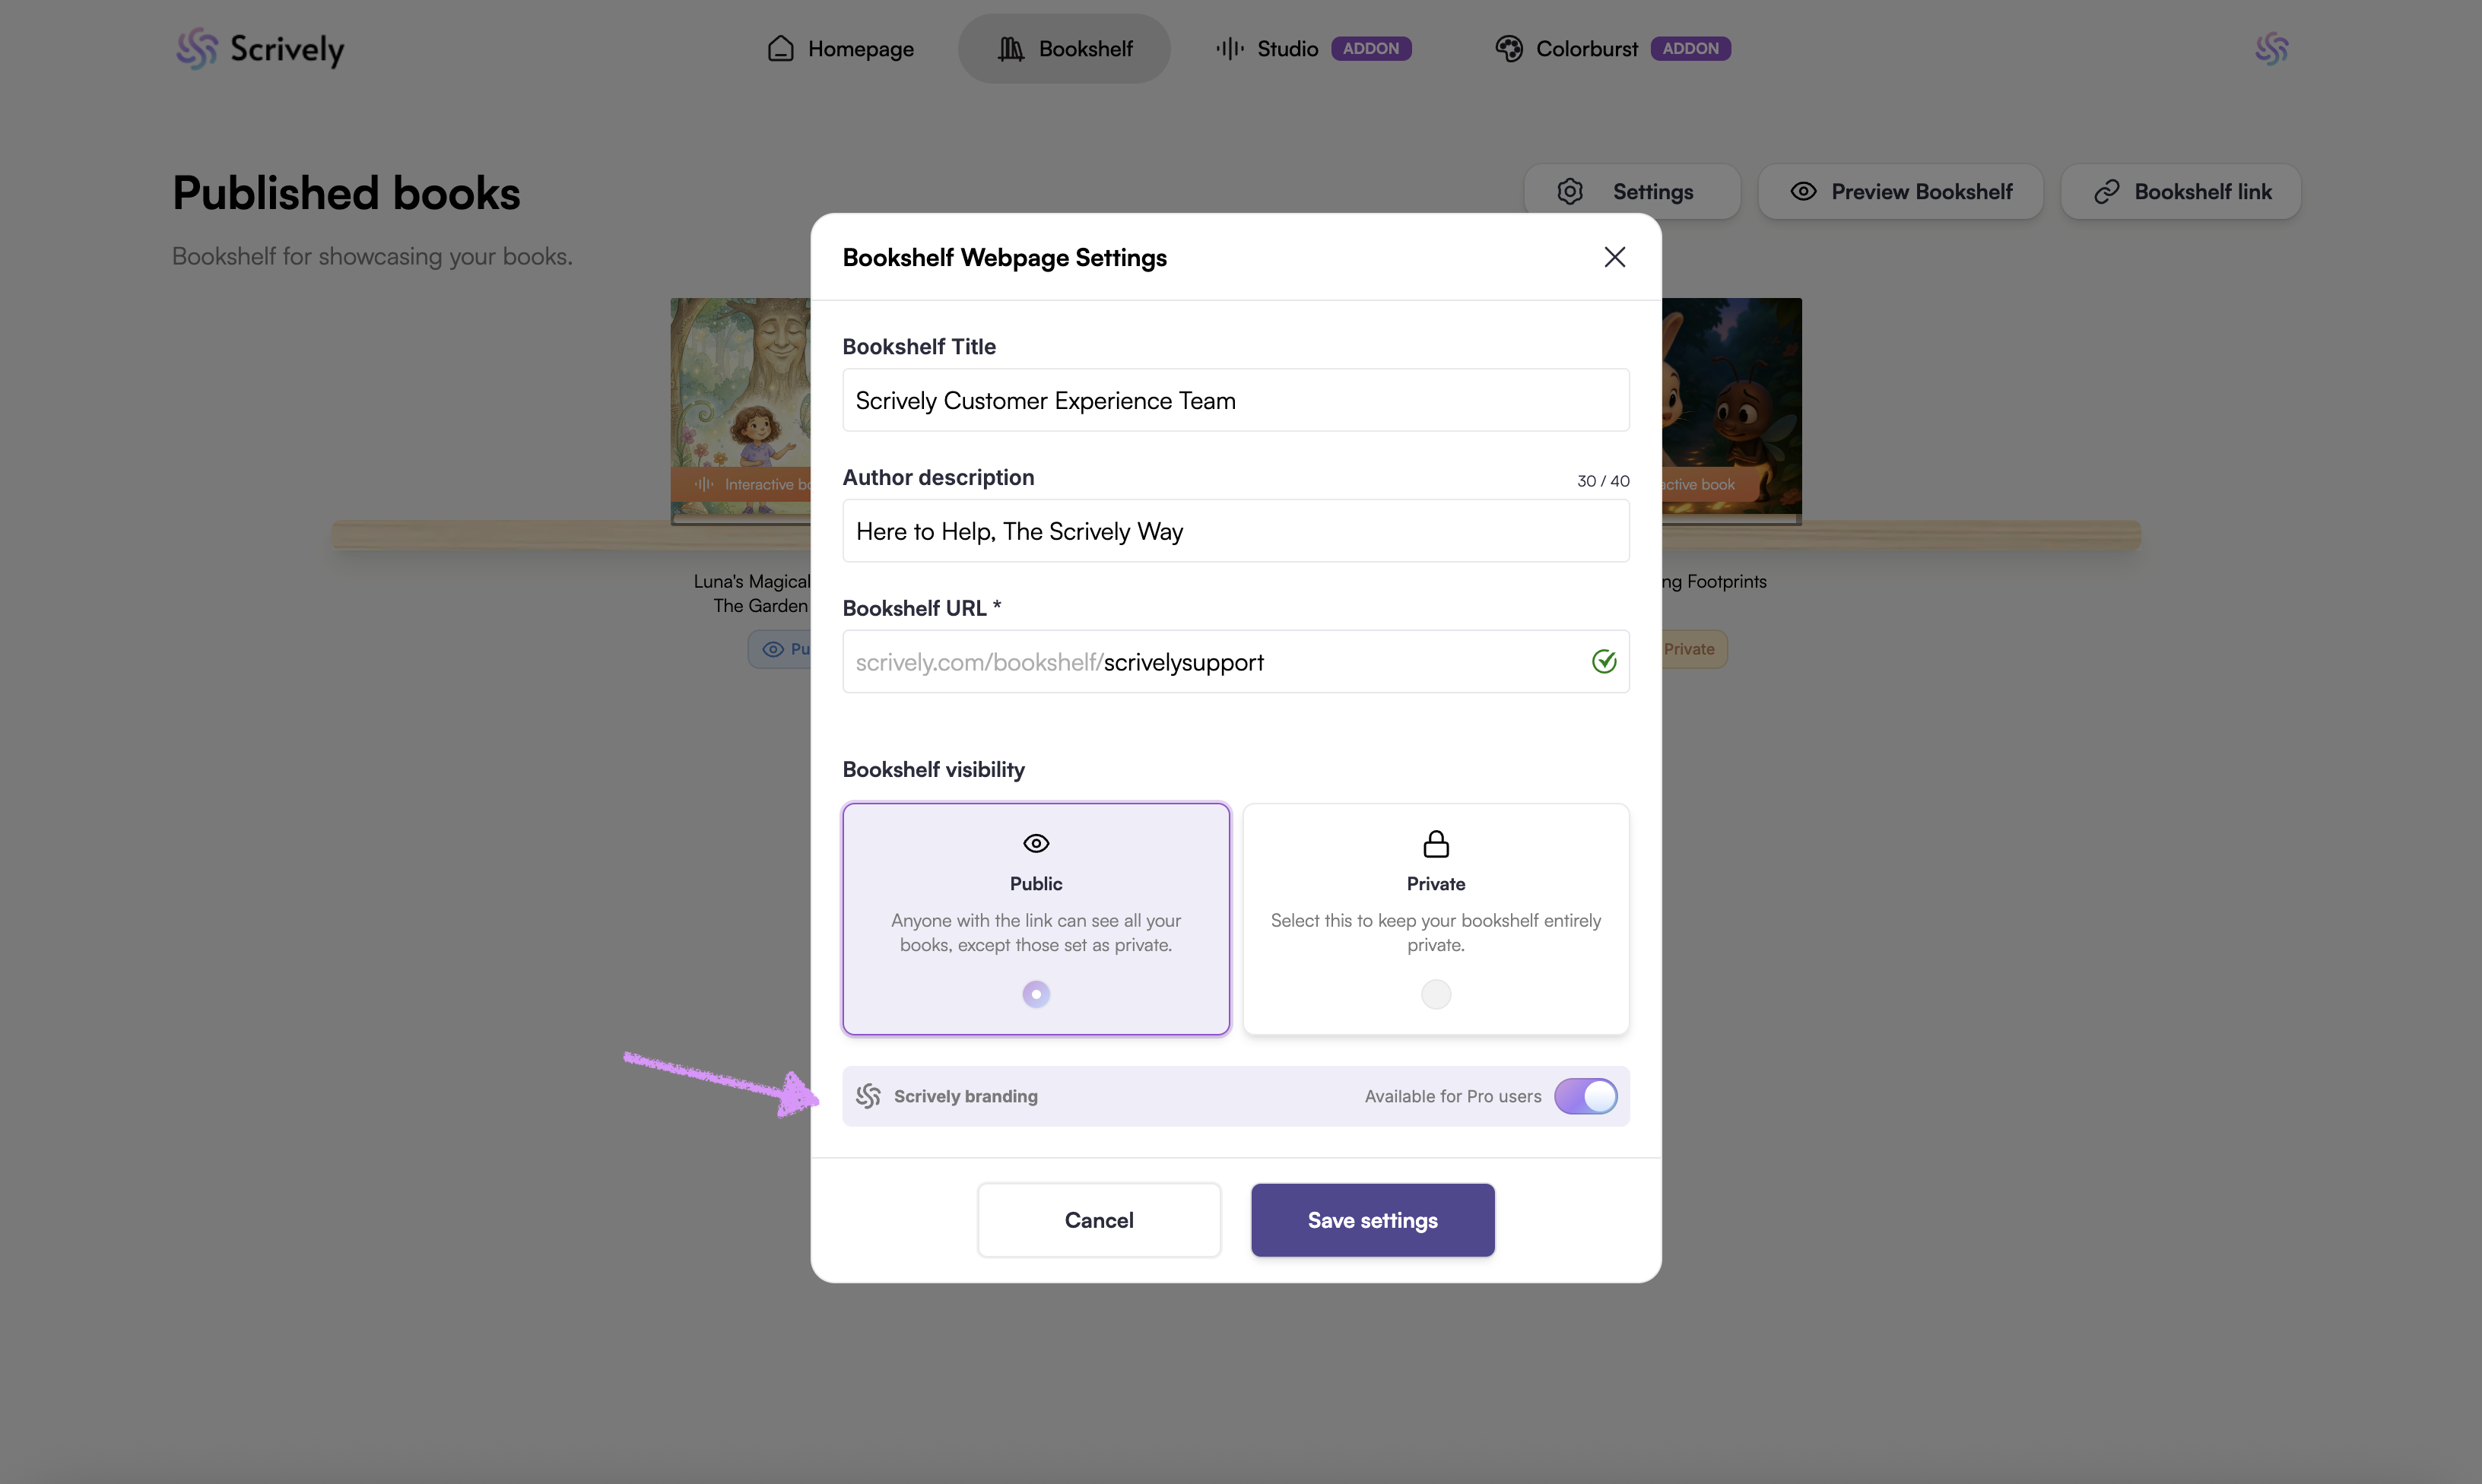Go to the Bookshelf nav tab
Viewport: 2482px width, 1484px height.
pyautogui.click(x=1065, y=48)
